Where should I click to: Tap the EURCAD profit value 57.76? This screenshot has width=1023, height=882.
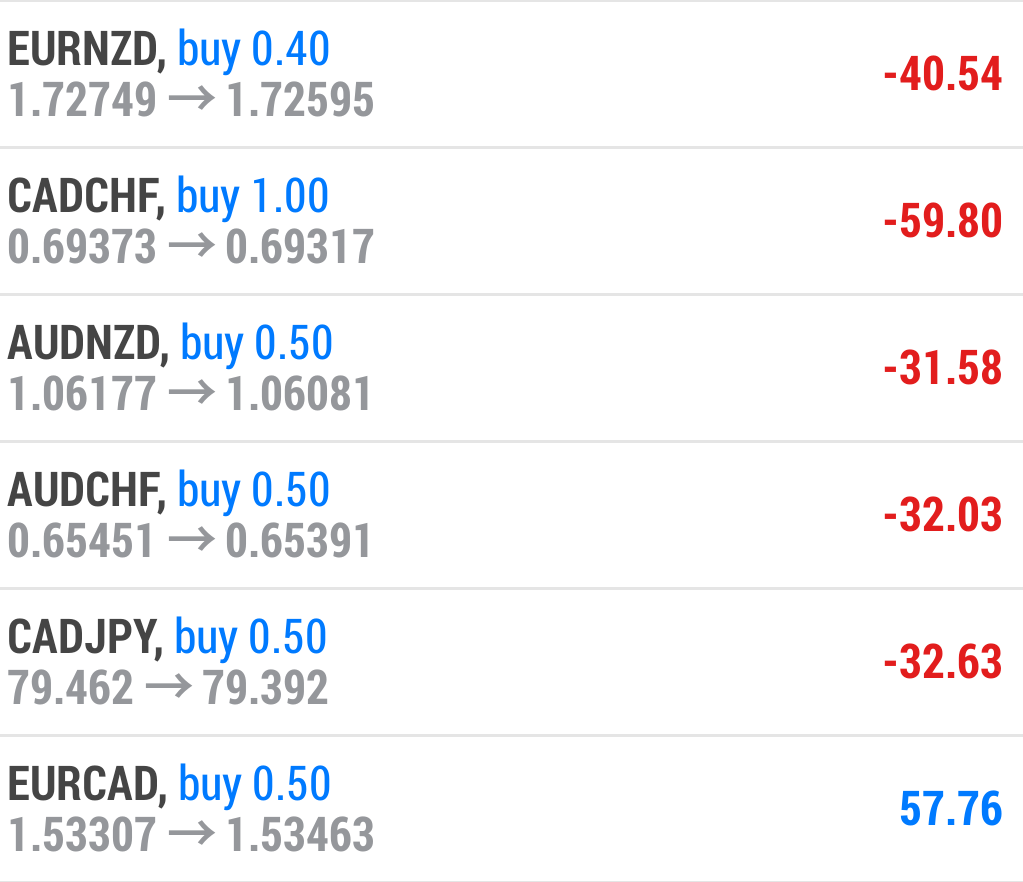tap(950, 808)
